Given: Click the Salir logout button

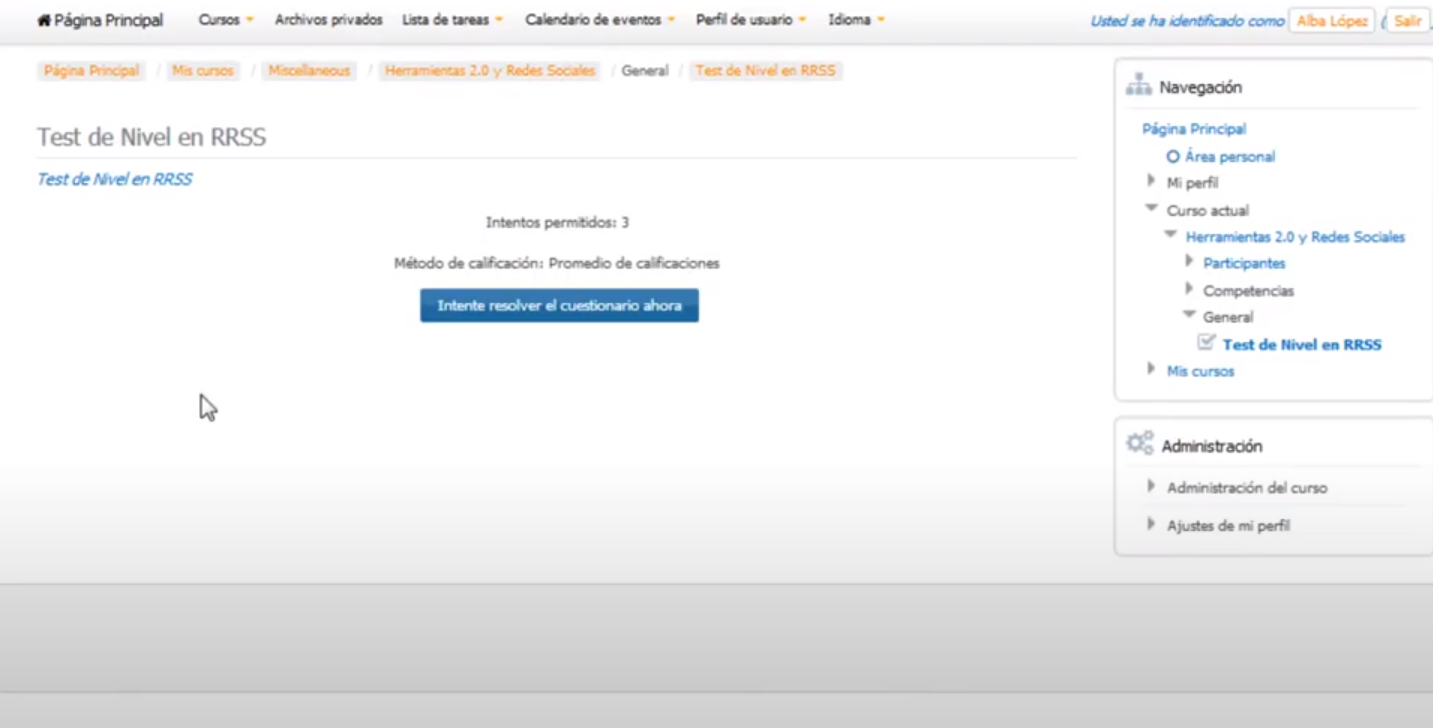Looking at the screenshot, I should (x=1407, y=21).
